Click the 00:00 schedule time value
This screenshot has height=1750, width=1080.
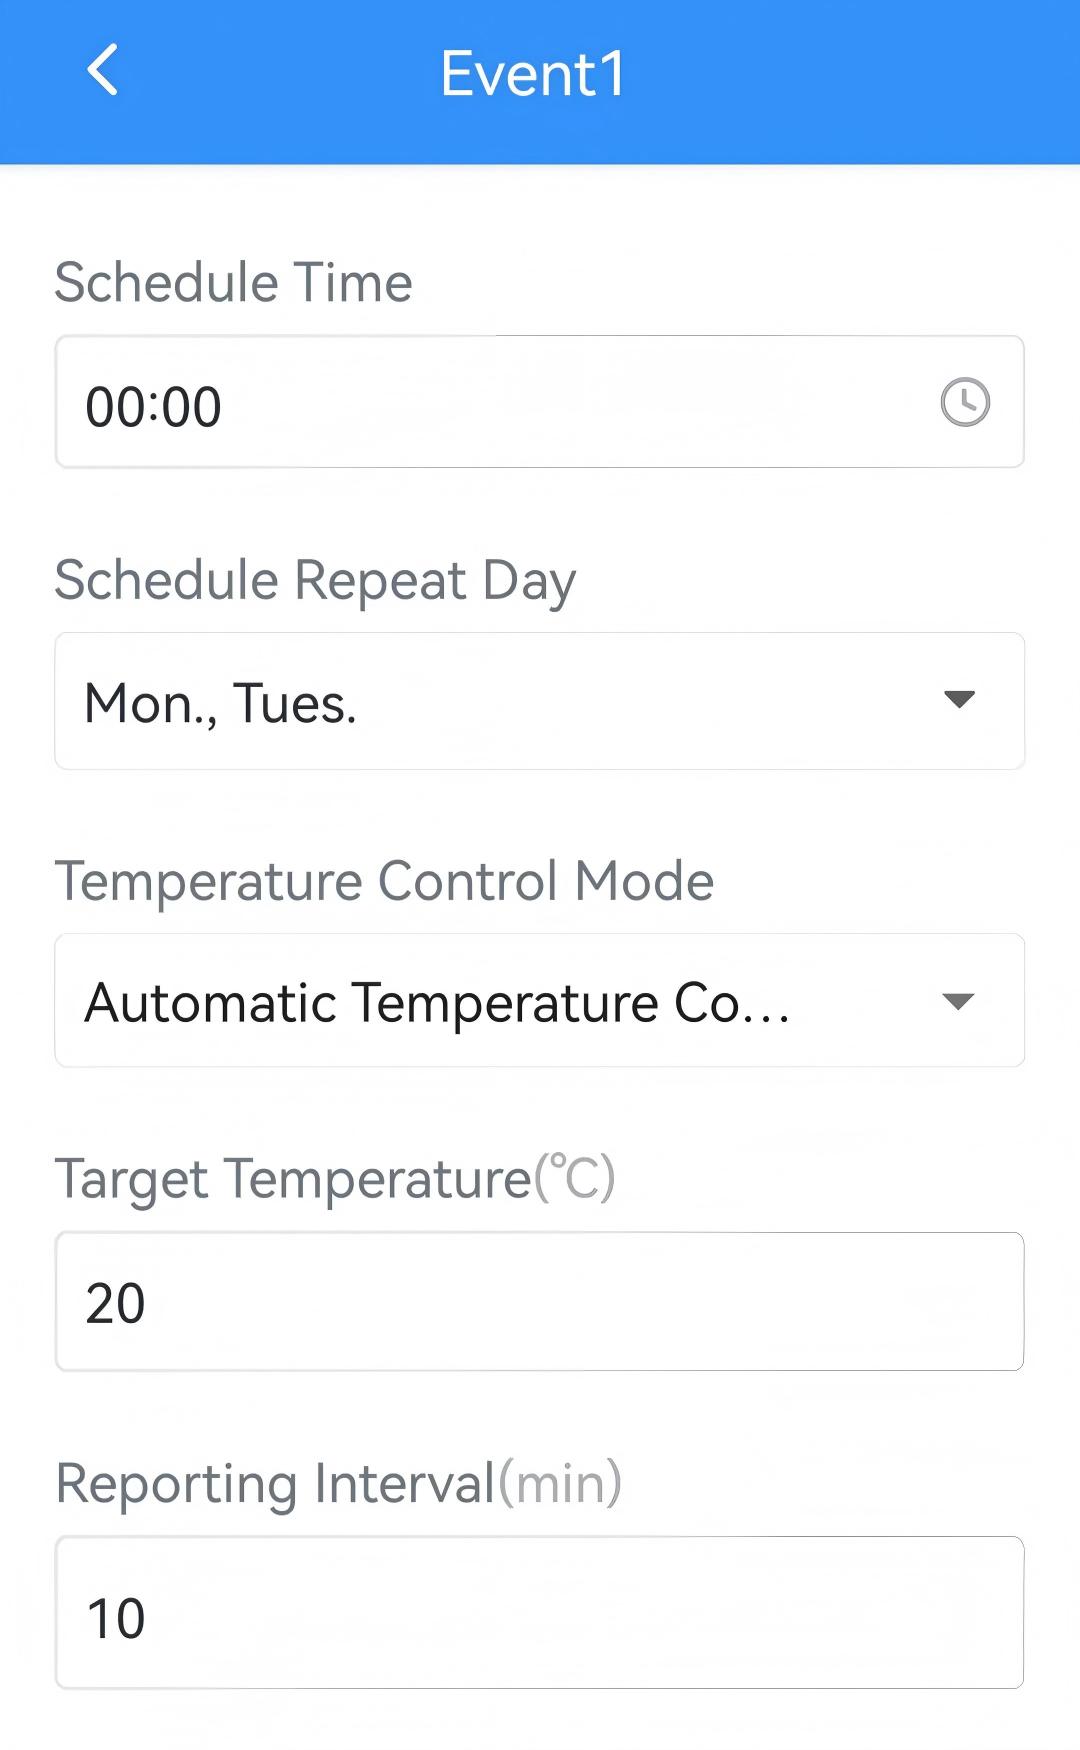point(153,407)
